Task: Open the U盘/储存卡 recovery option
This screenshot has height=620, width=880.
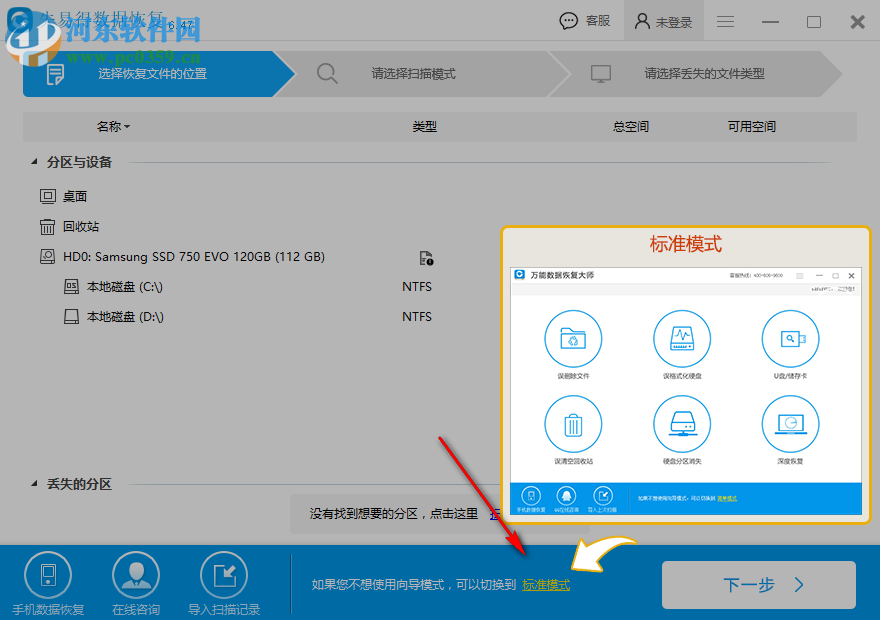Action: point(789,340)
